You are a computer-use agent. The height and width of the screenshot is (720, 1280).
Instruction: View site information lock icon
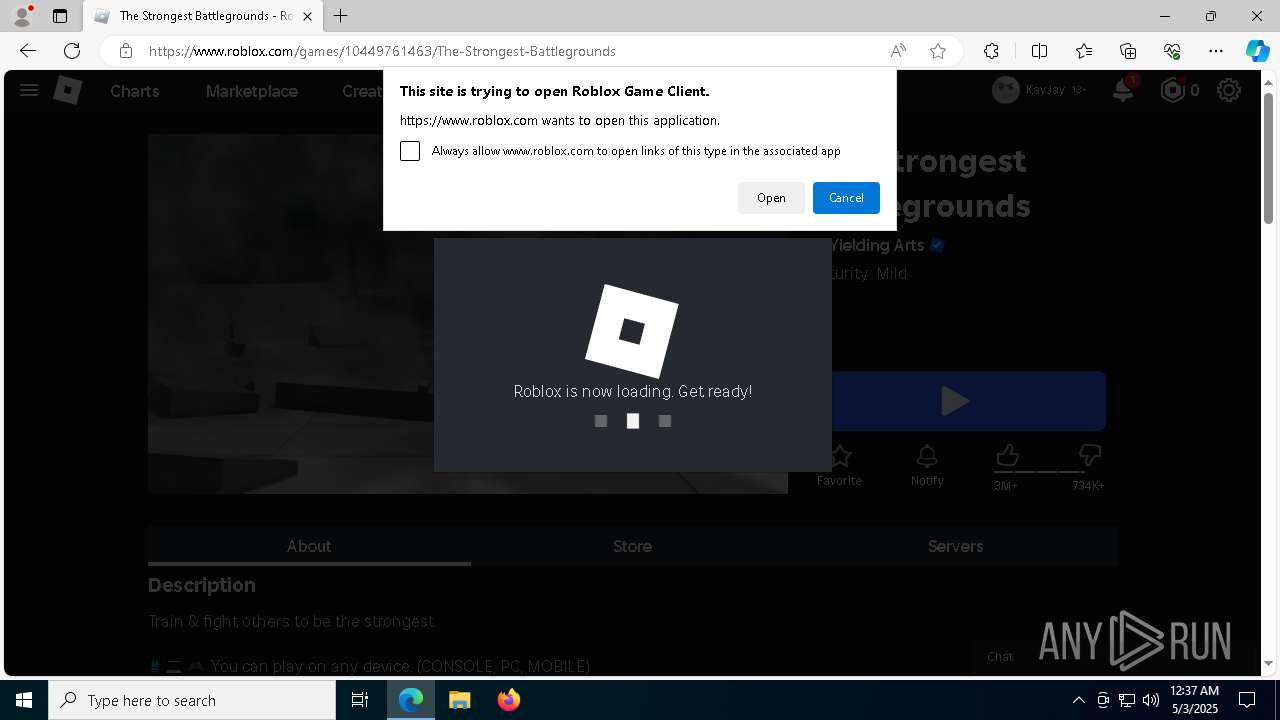pos(125,51)
